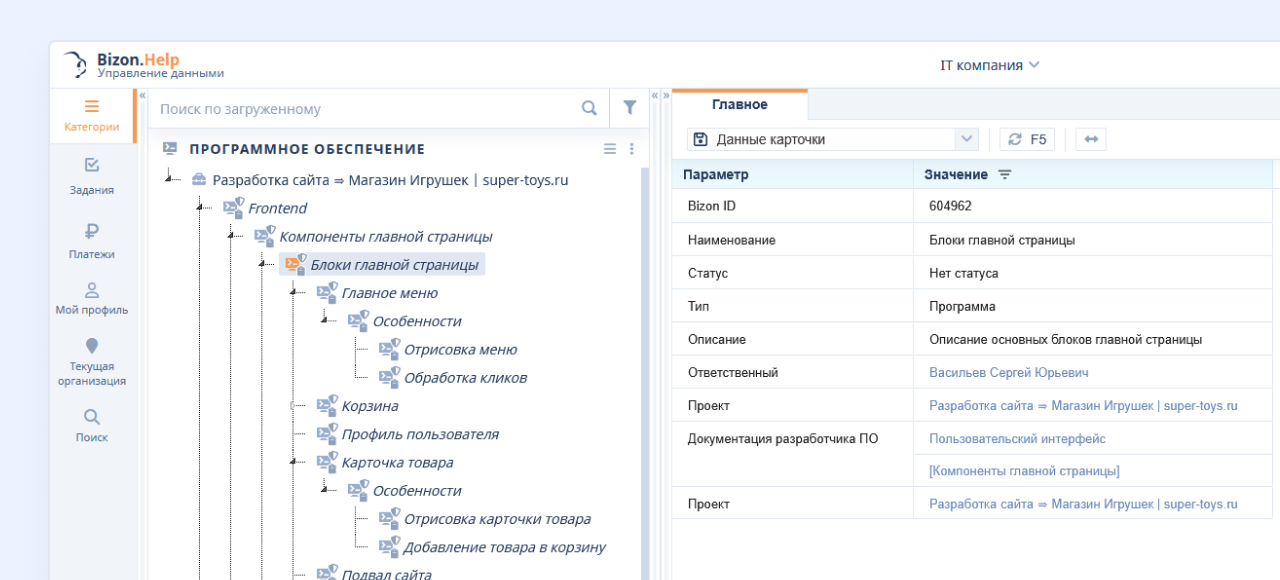
Task: Open Мой профиль in the sidebar
Action: (x=91, y=299)
